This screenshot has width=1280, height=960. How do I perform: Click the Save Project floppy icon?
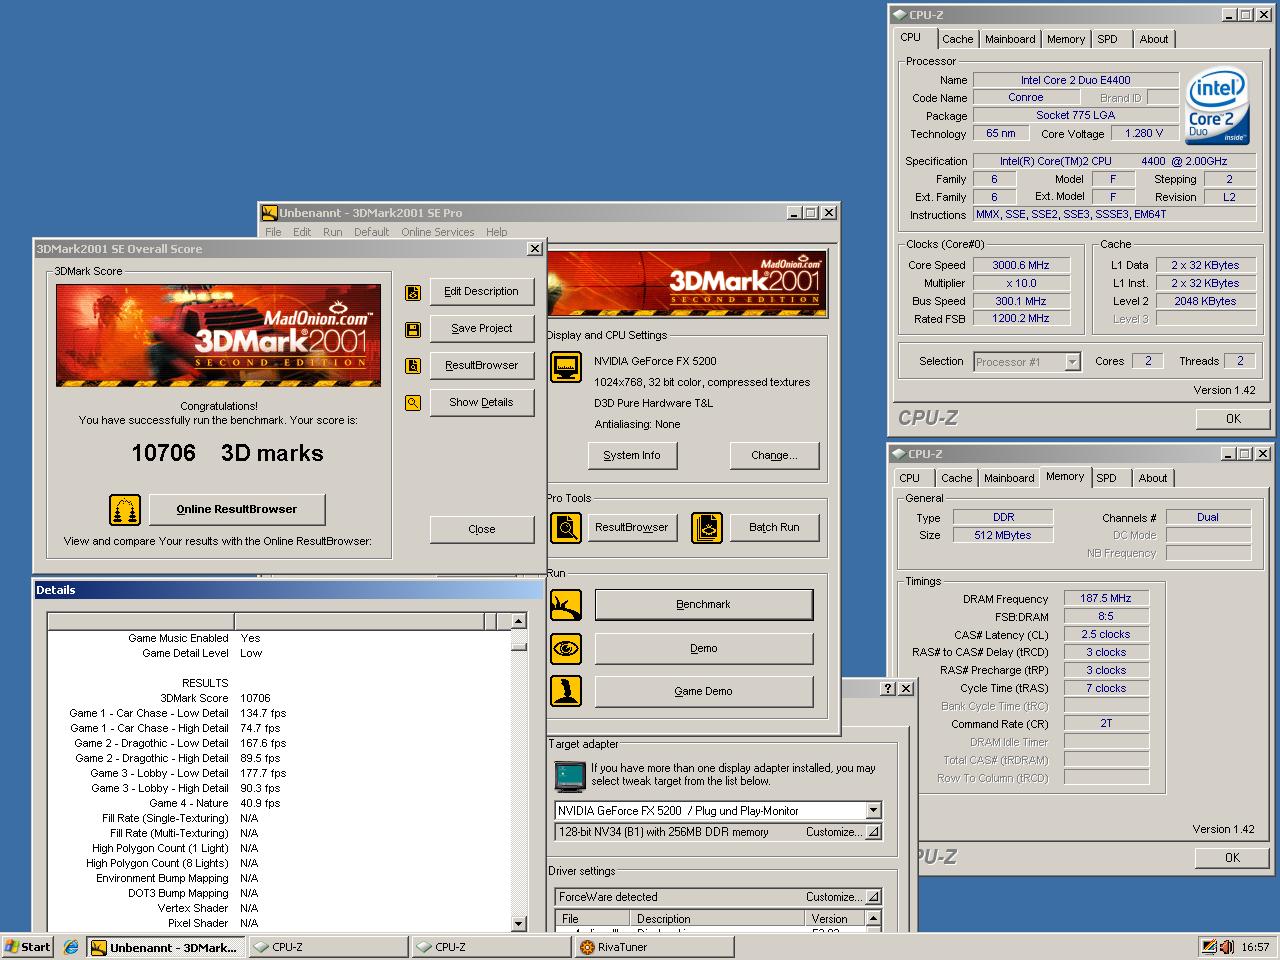click(x=412, y=329)
